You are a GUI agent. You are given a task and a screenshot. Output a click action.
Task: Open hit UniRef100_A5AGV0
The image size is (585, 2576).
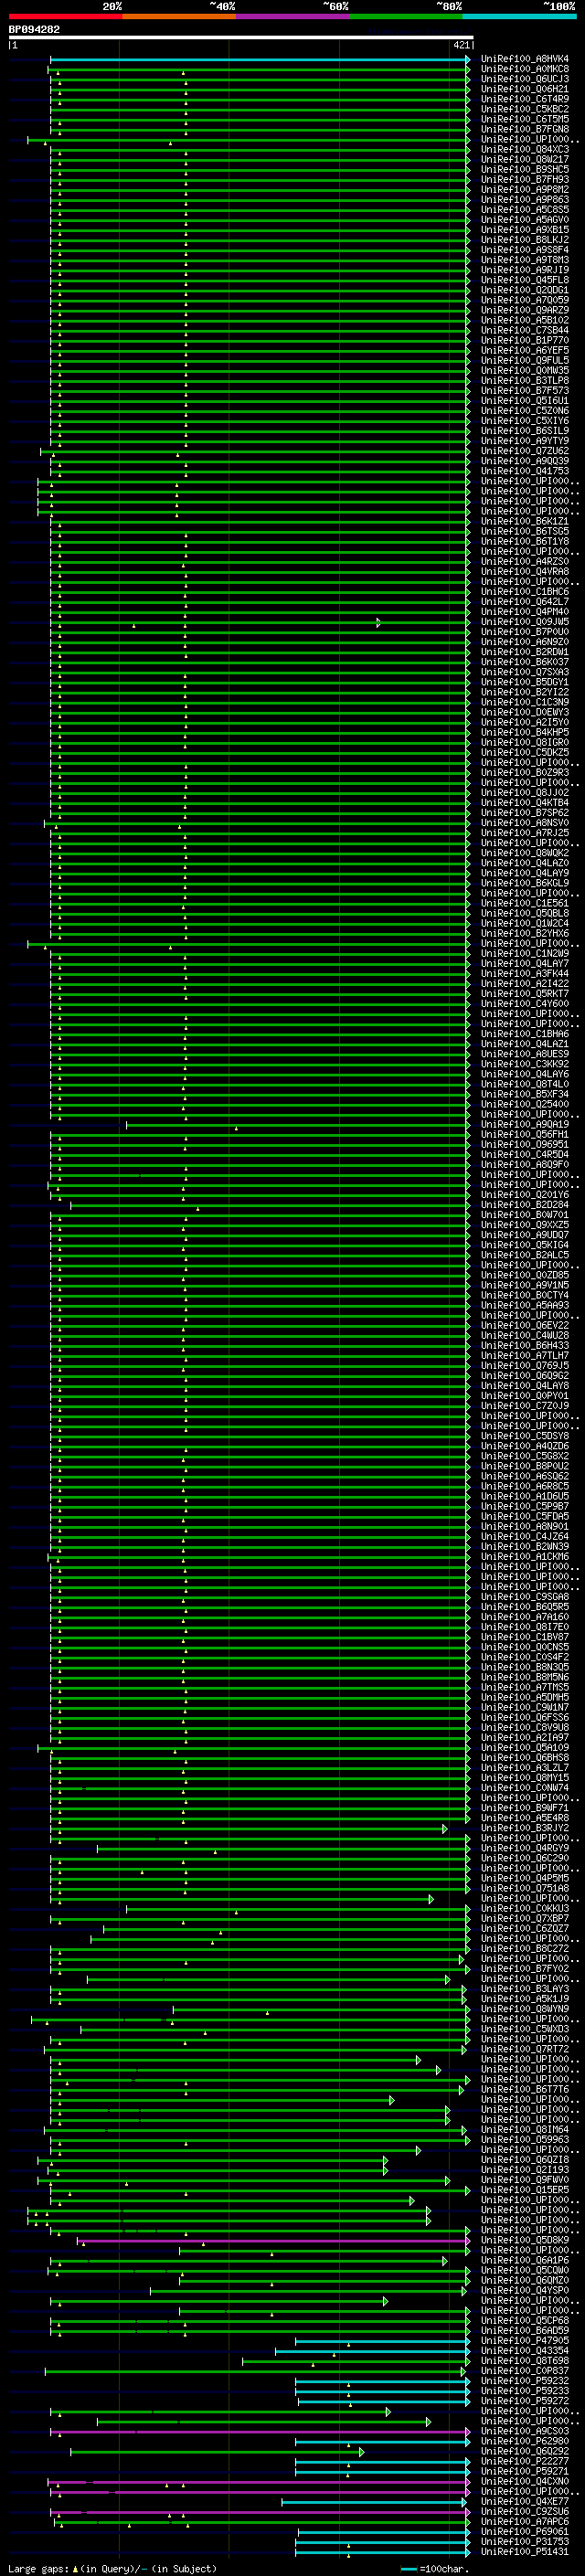point(525,219)
